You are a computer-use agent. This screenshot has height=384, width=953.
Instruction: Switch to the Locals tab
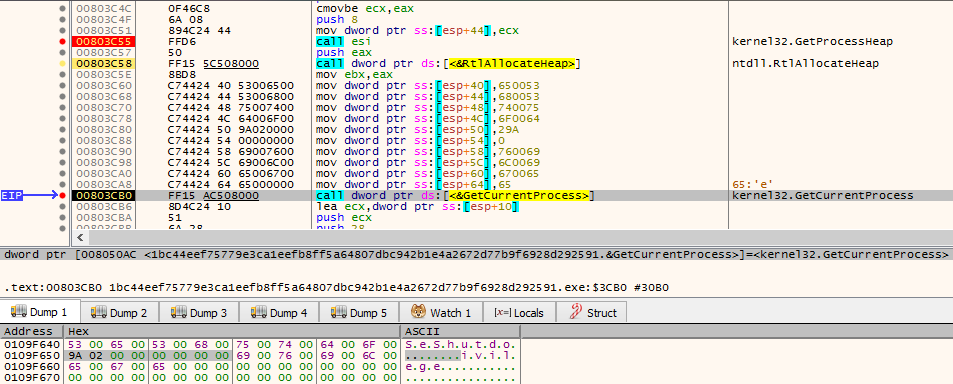[x=519, y=313]
